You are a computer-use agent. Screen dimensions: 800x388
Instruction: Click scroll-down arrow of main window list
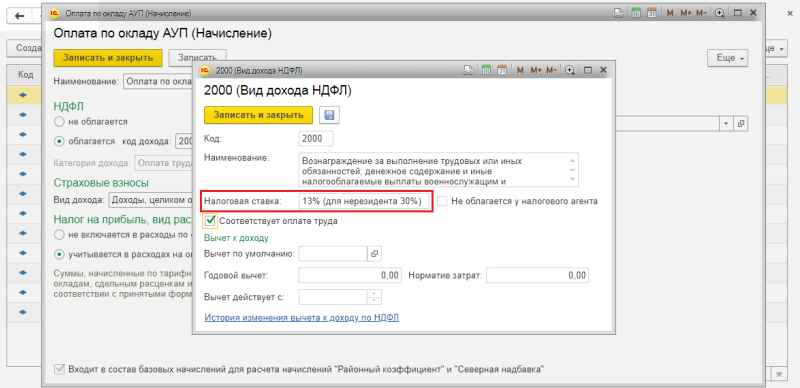pyautogui.click(x=779, y=373)
